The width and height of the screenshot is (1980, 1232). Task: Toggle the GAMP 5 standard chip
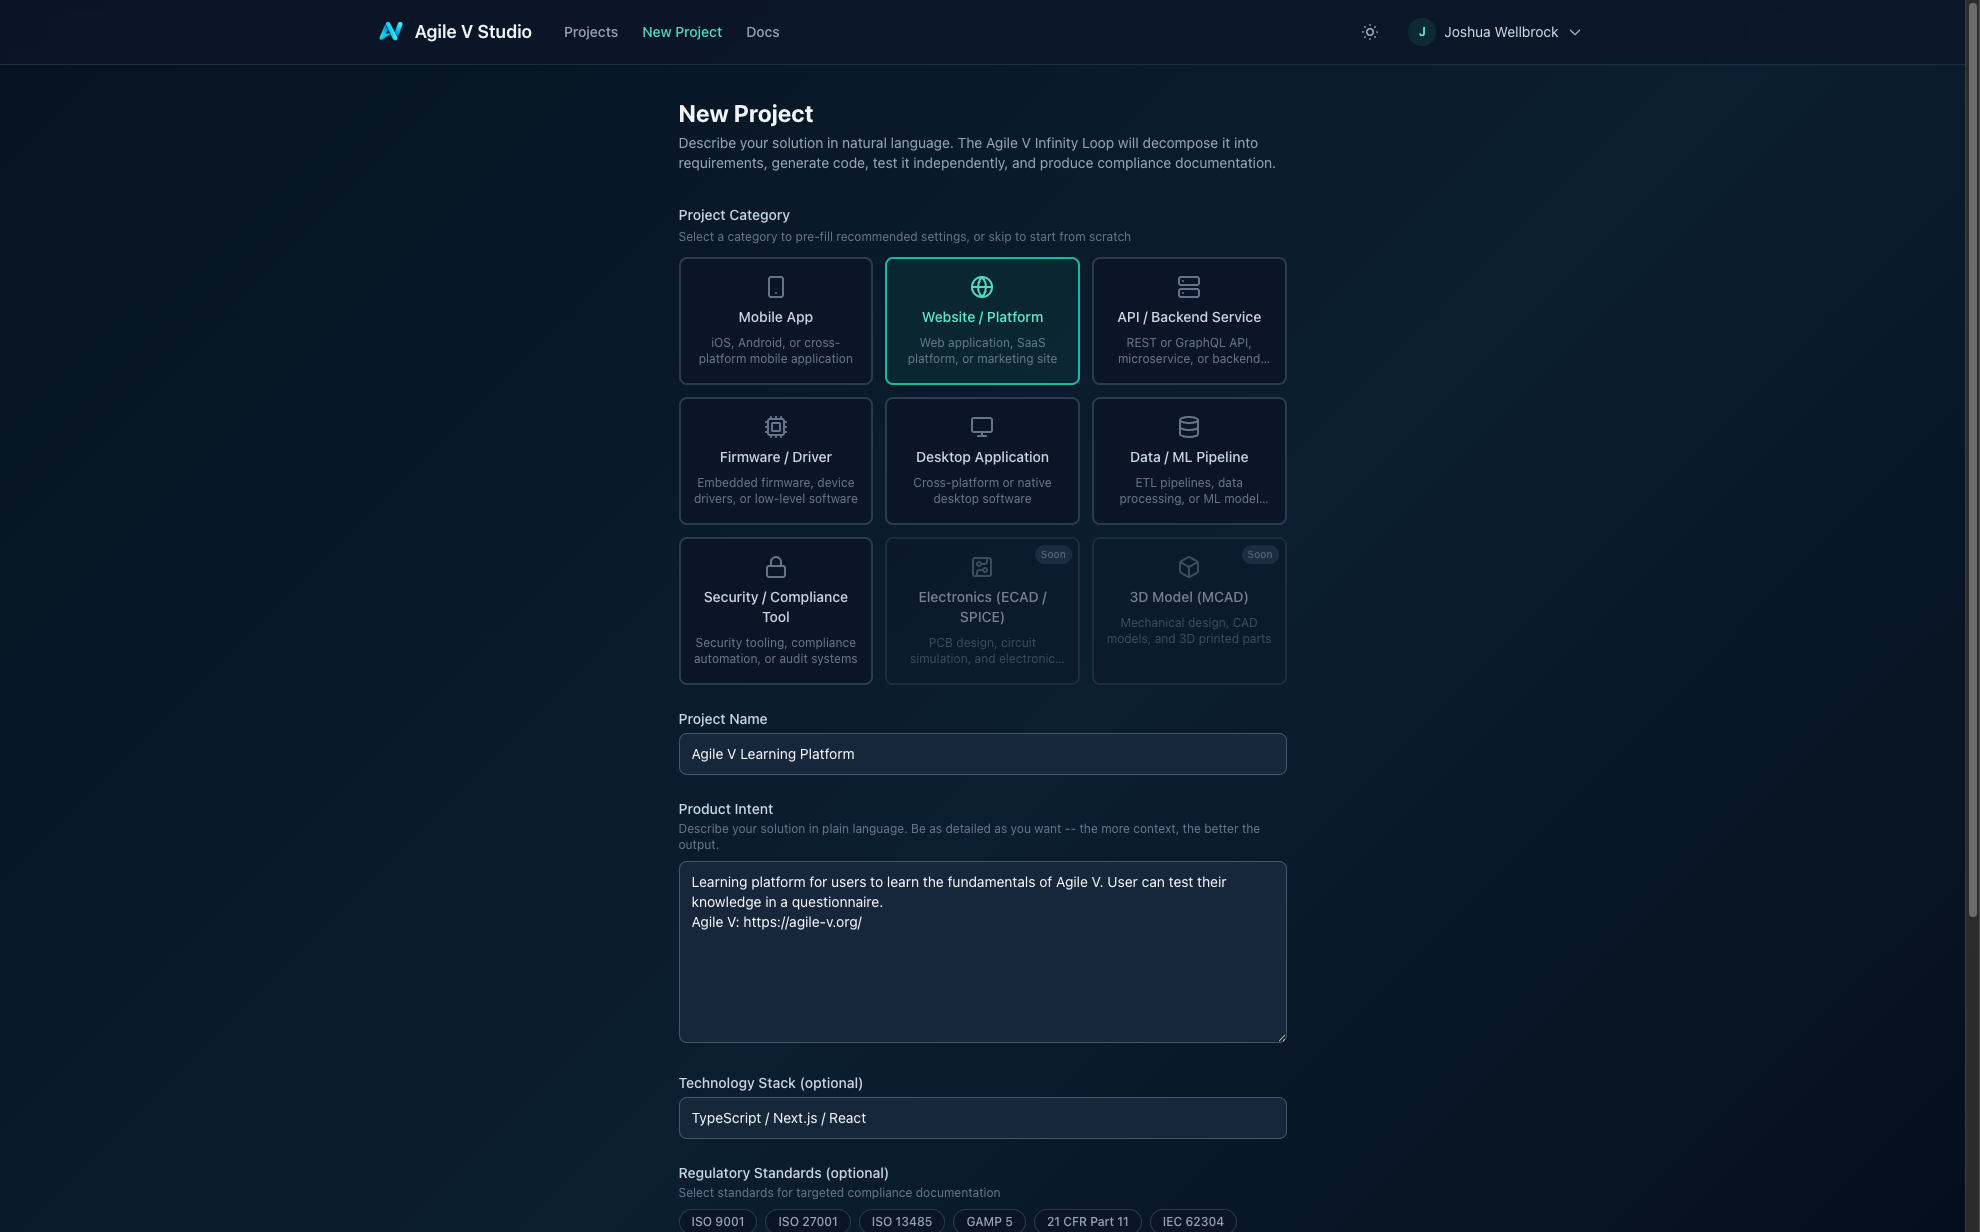[x=988, y=1221]
